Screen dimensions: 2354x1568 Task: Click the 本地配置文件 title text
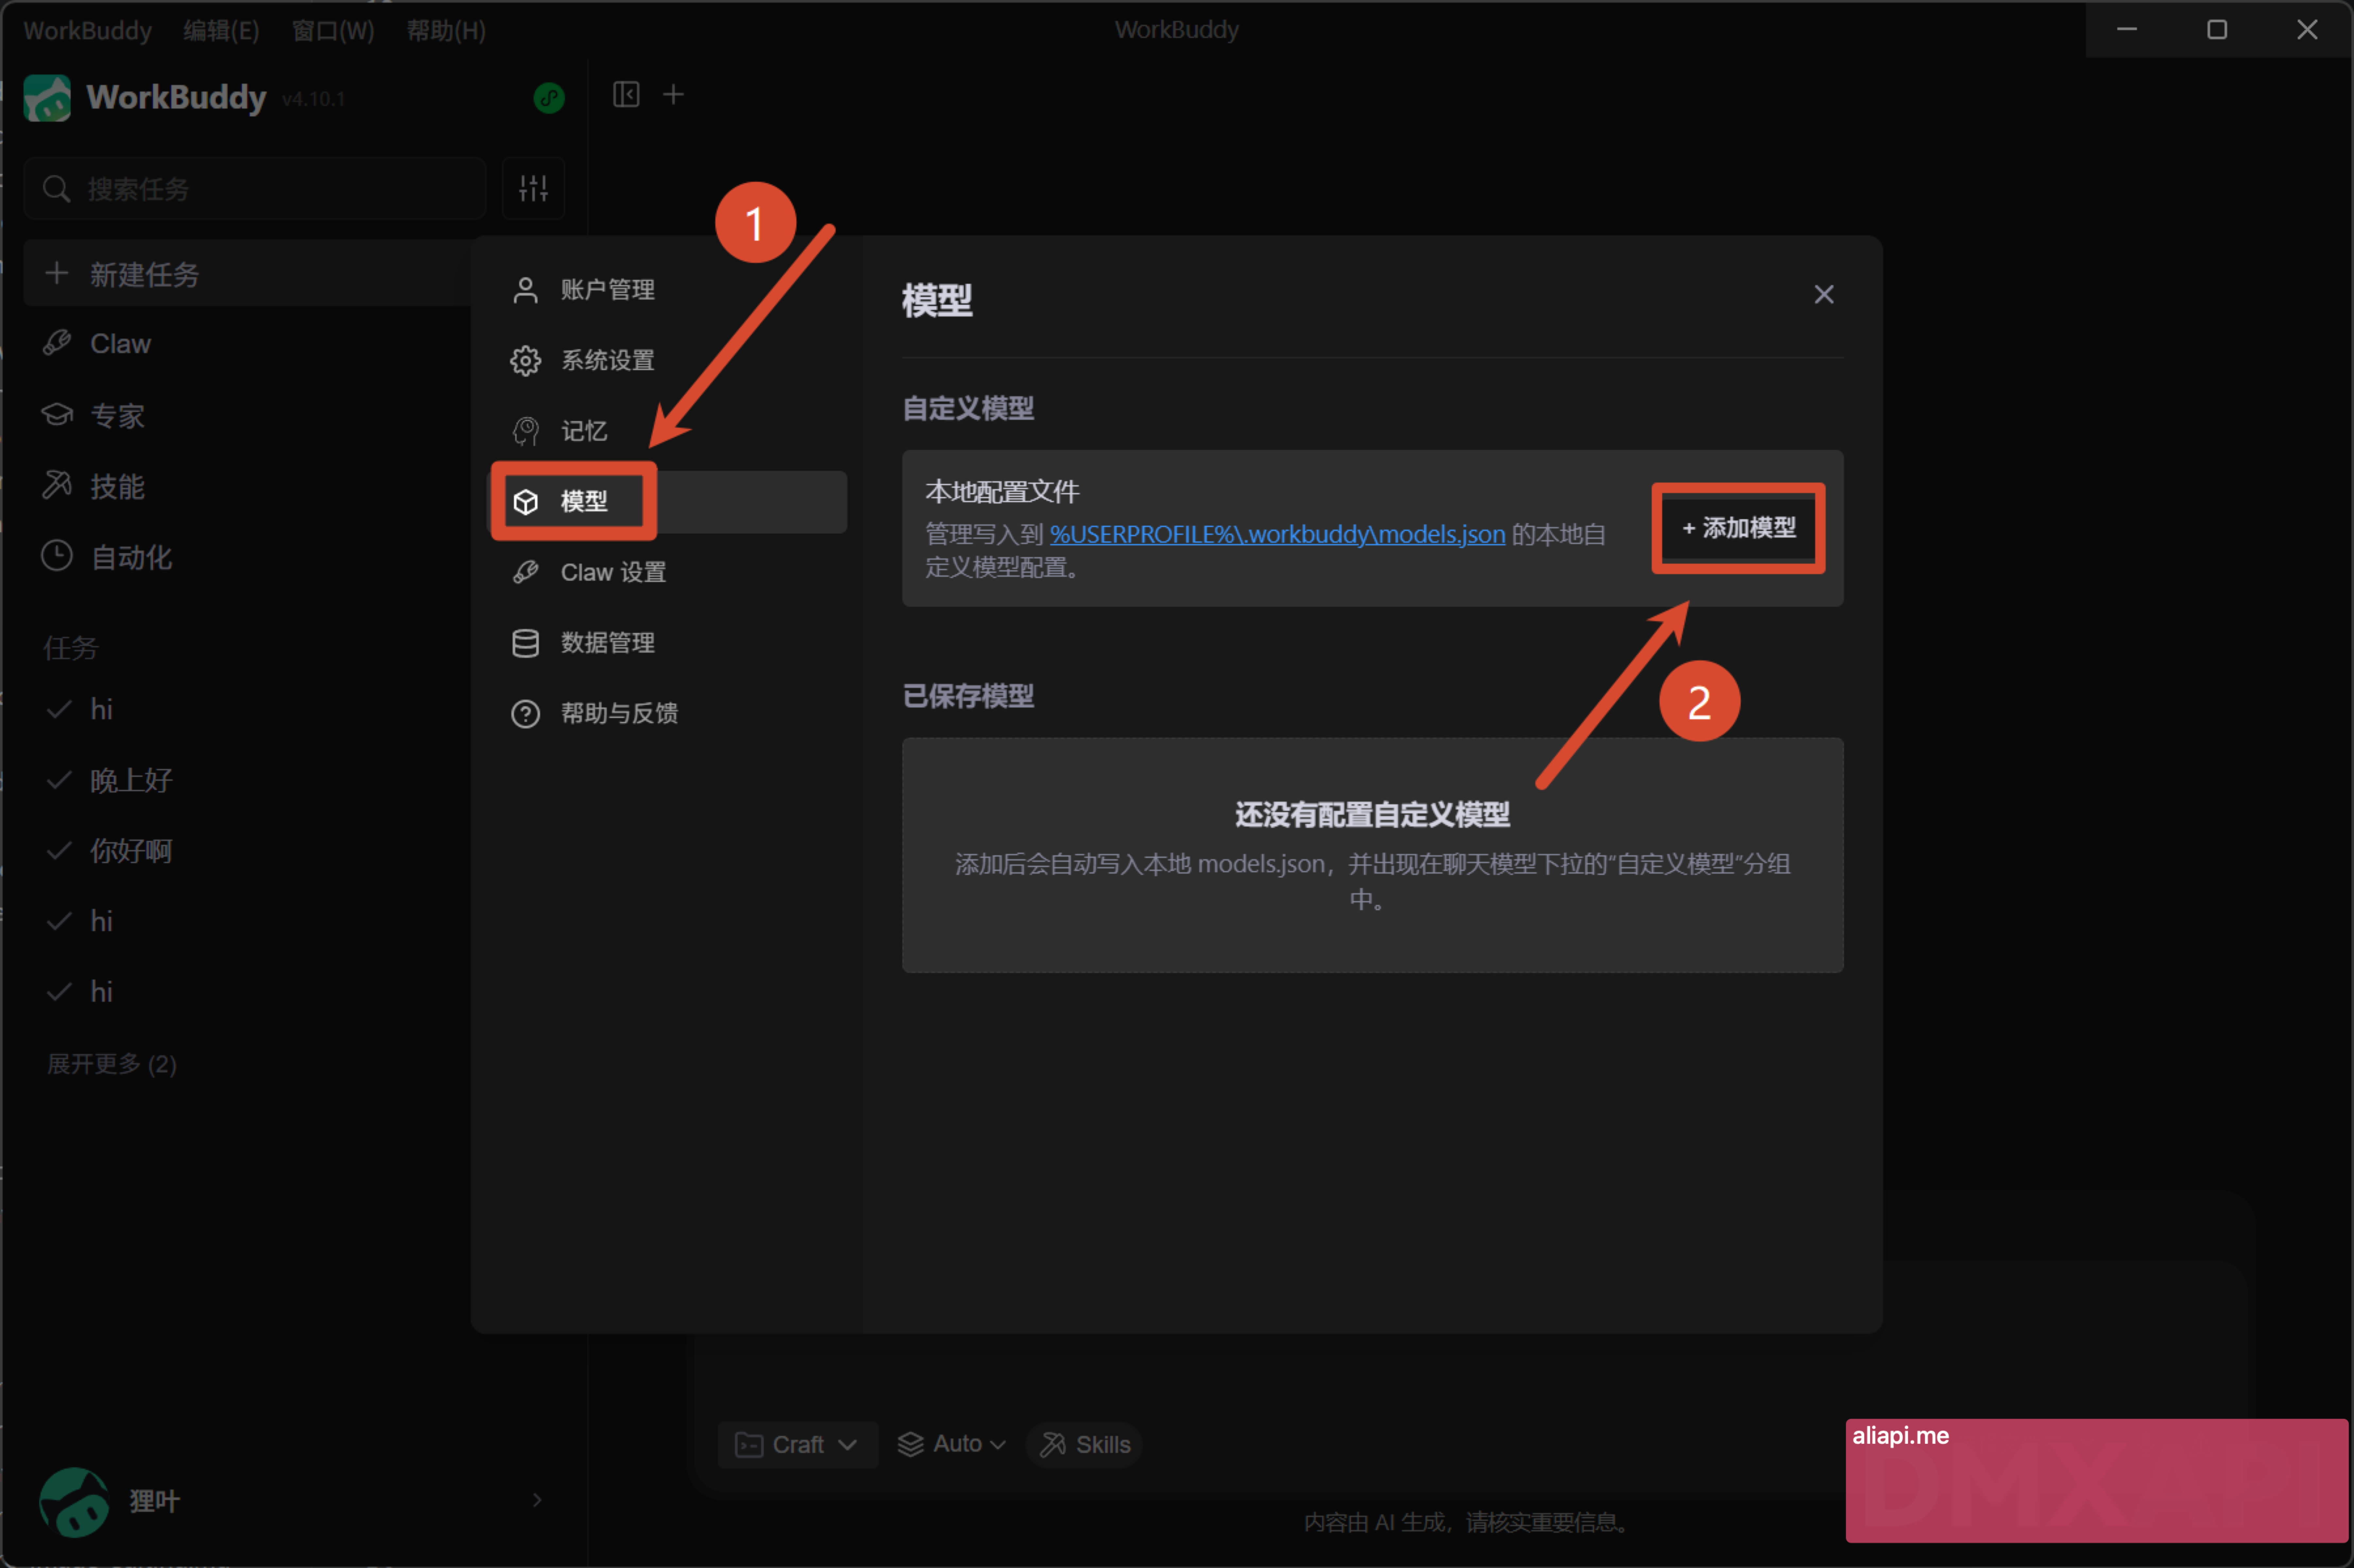click(1002, 492)
